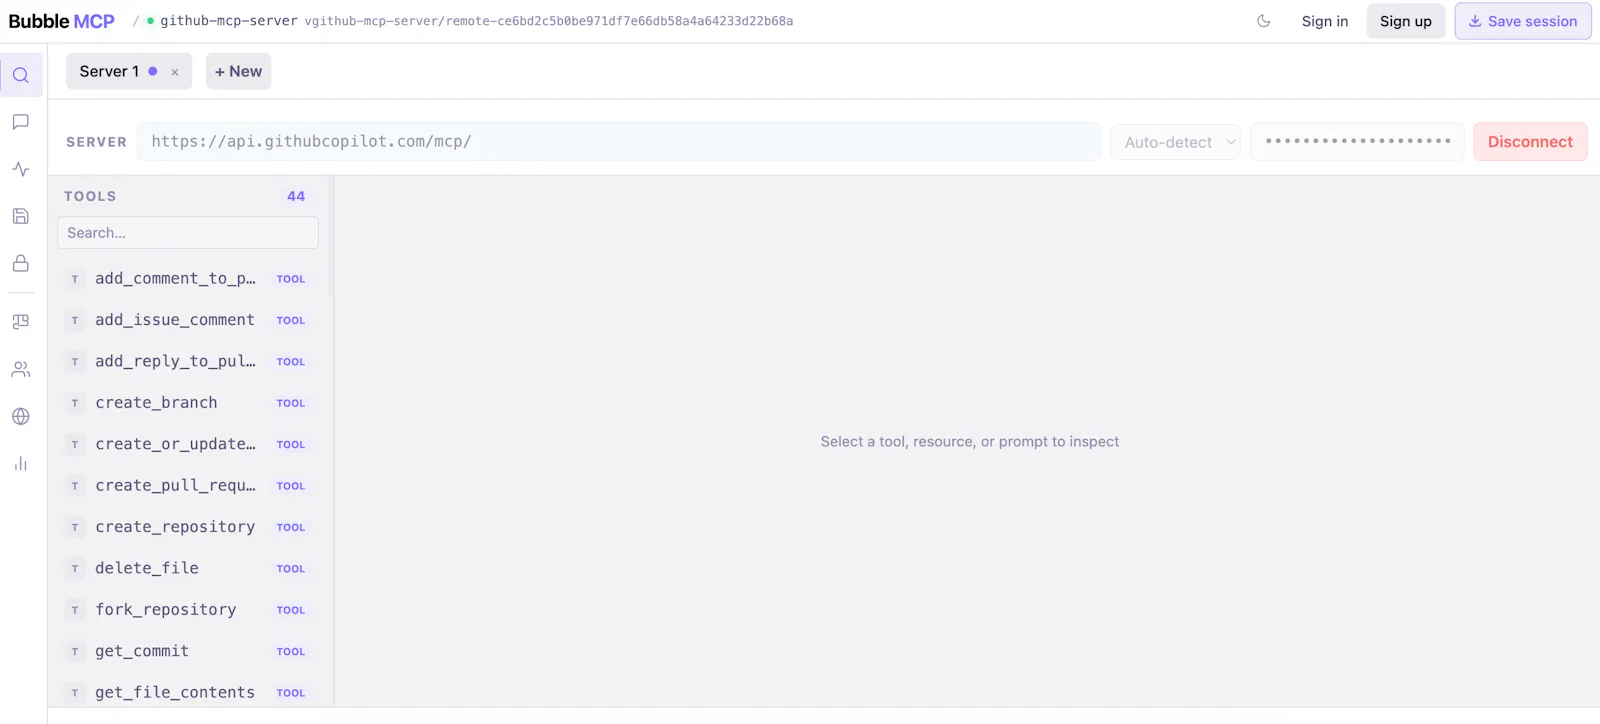Screen dimensions: 1600x724
Task: Click TOOL badge on delete_file row
Action: (x=291, y=569)
